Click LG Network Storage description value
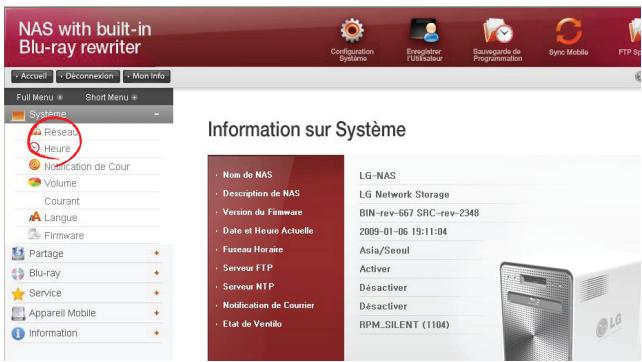Viewport: 642px width, 362px height. pos(404,195)
